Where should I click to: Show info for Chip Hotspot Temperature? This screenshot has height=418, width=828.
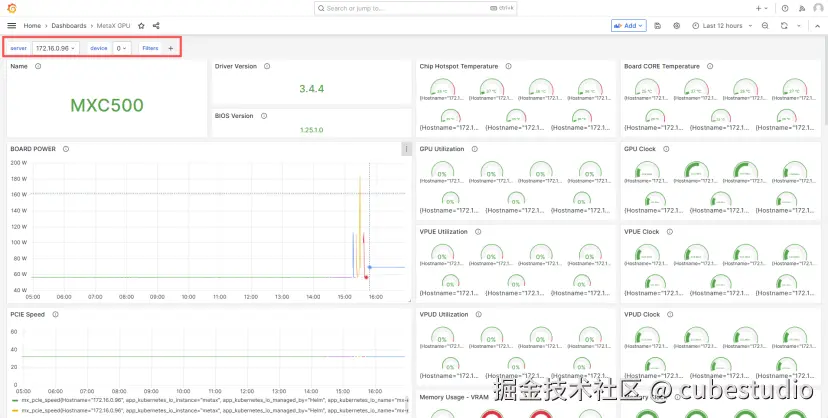tap(508, 66)
